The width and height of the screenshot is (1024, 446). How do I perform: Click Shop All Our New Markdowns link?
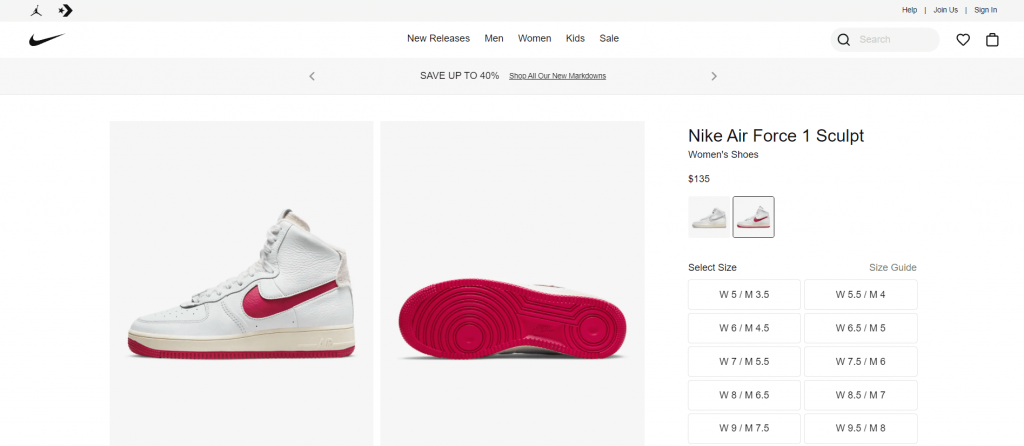(x=557, y=76)
